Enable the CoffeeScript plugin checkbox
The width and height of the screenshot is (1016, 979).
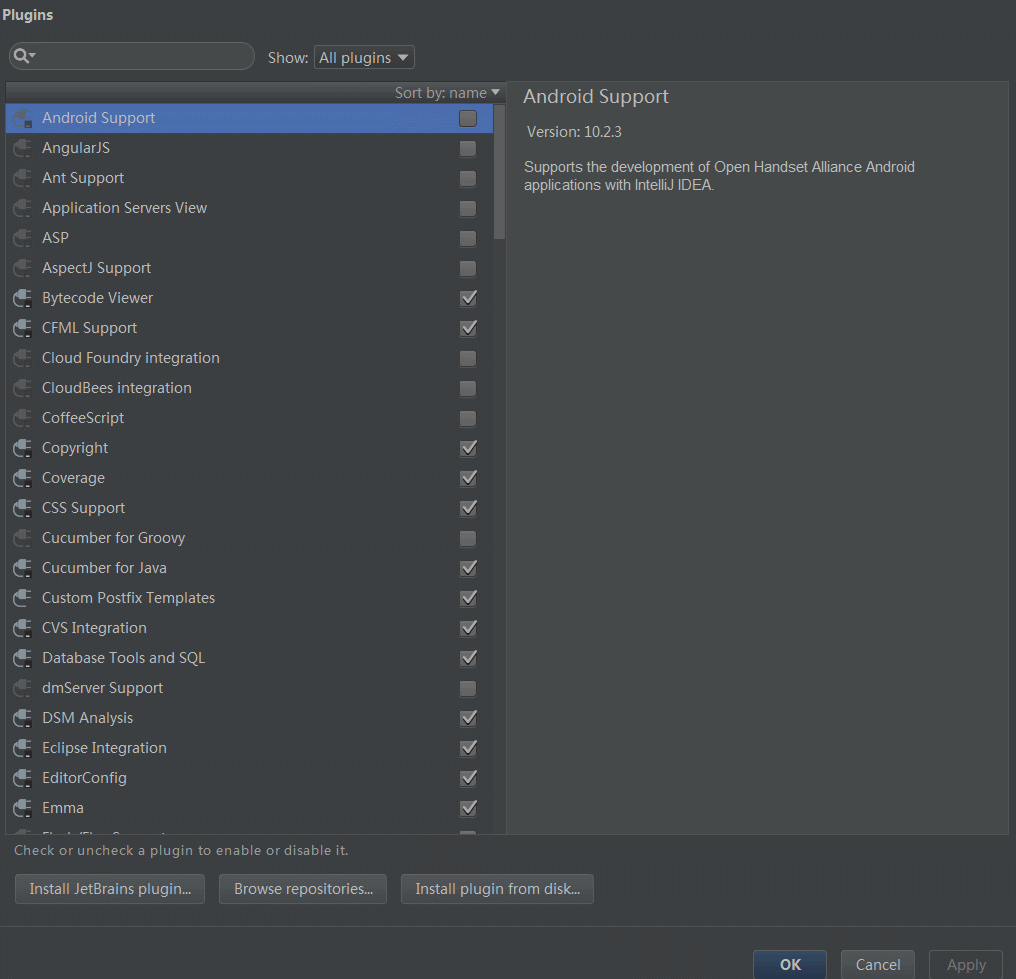468,418
